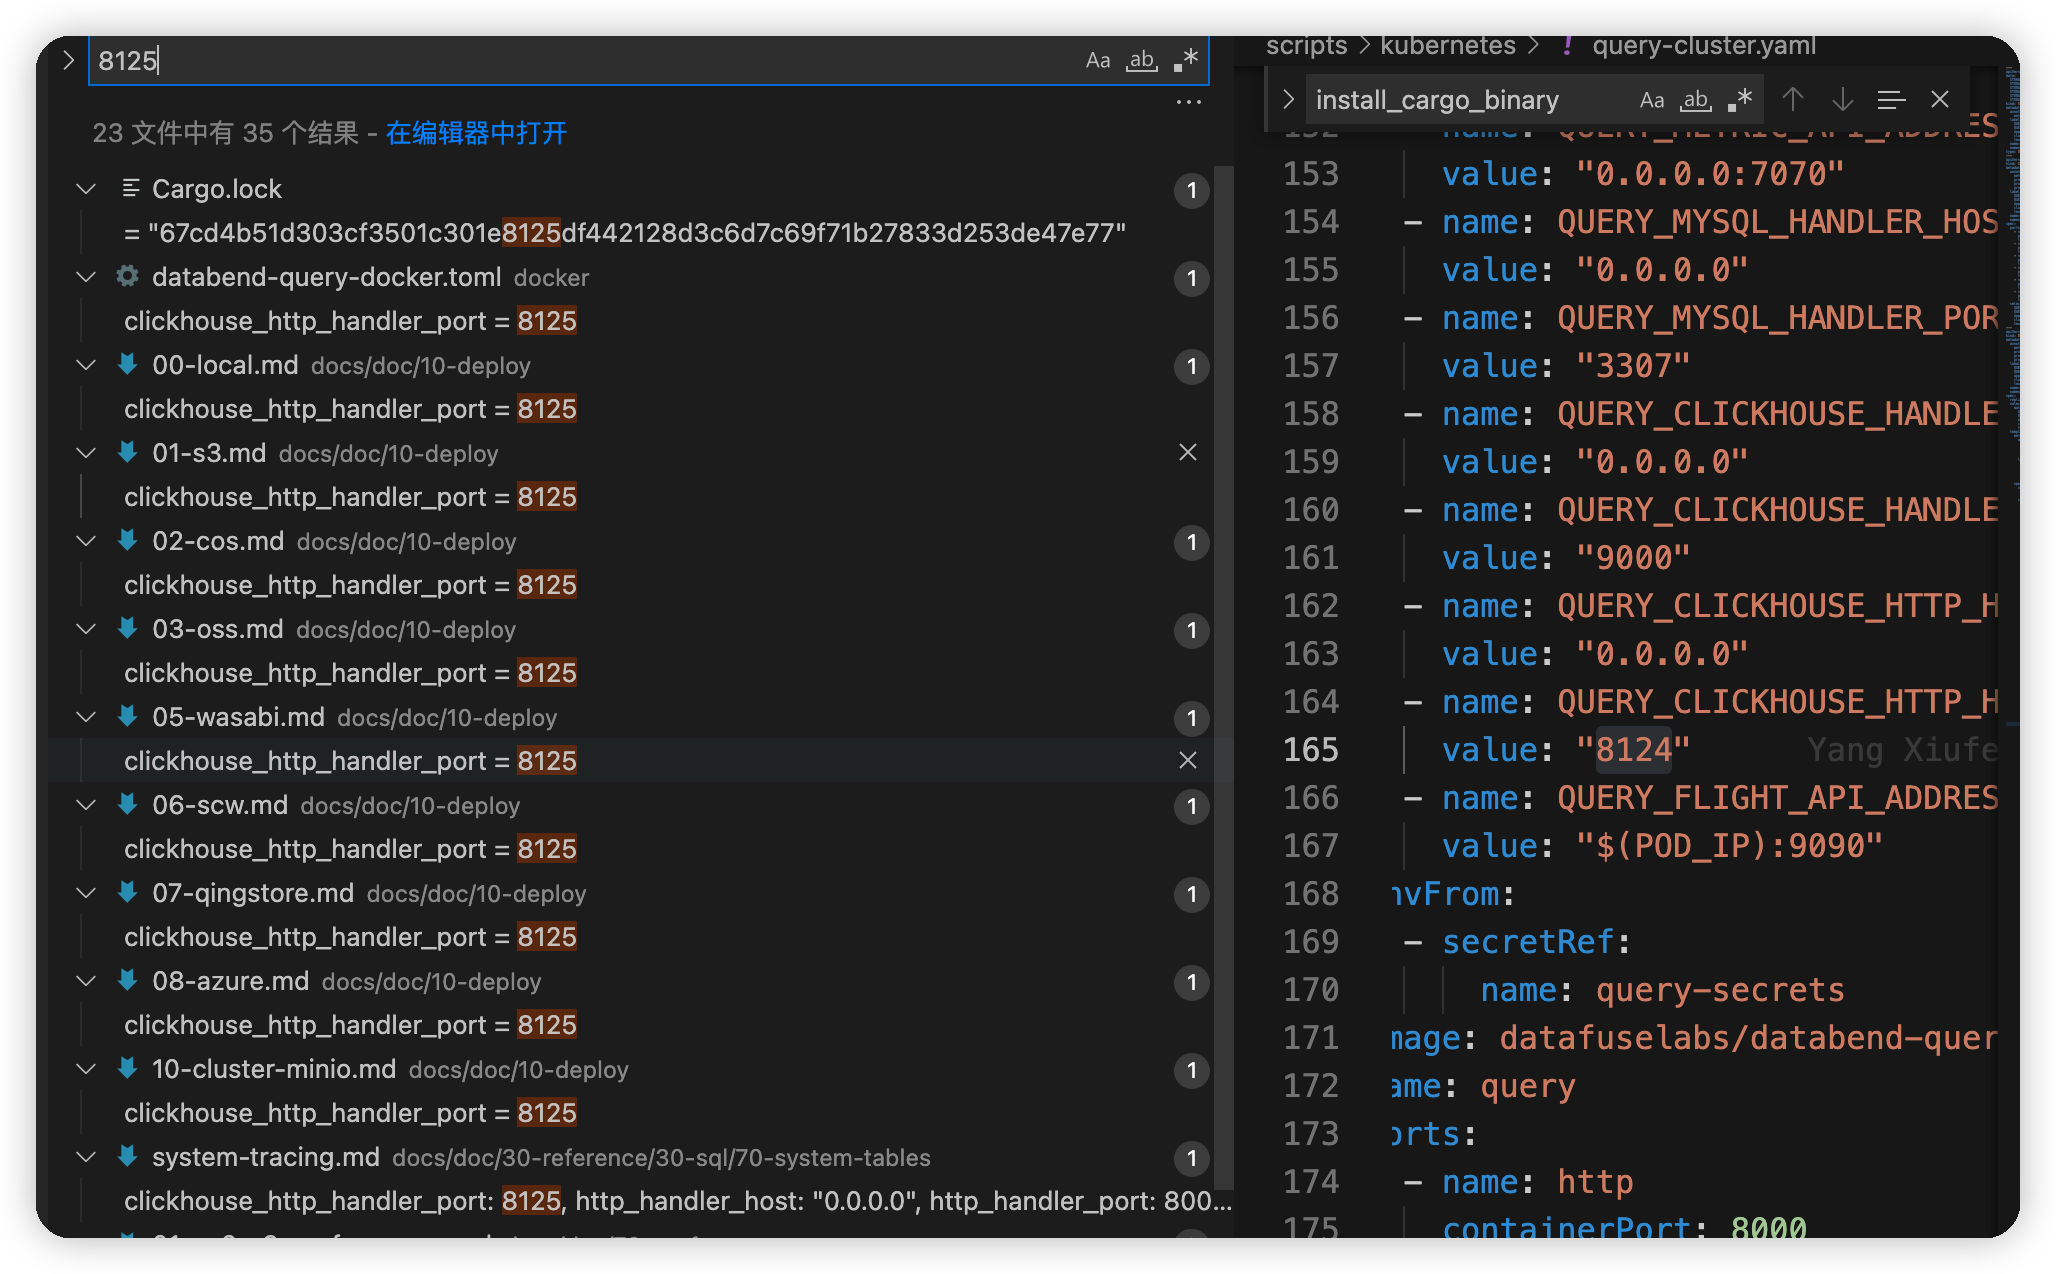The height and width of the screenshot is (1274, 2056).
Task: Toggle Regex in editor find widget
Action: point(1740,100)
